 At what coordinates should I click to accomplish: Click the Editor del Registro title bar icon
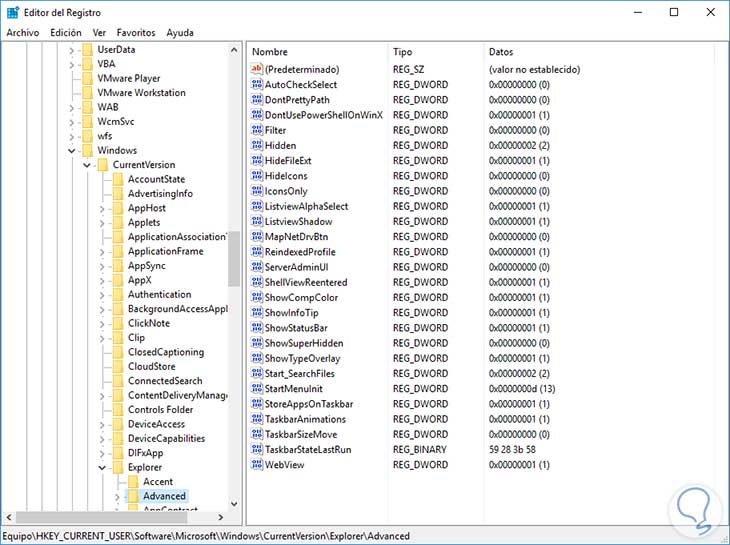(x=13, y=13)
